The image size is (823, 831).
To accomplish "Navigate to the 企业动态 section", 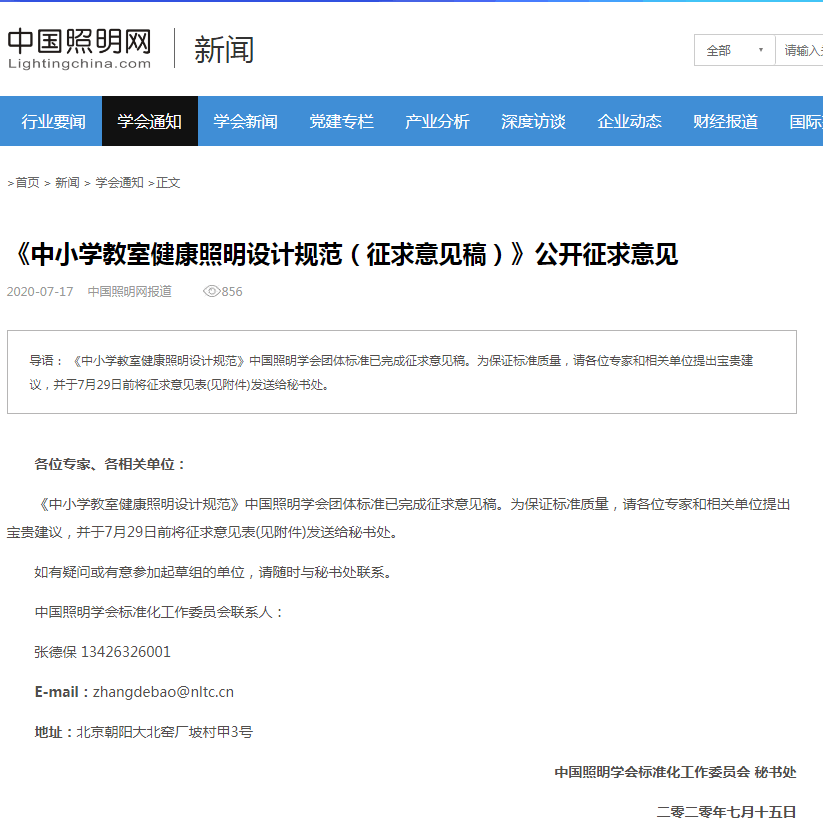I will [x=629, y=122].
